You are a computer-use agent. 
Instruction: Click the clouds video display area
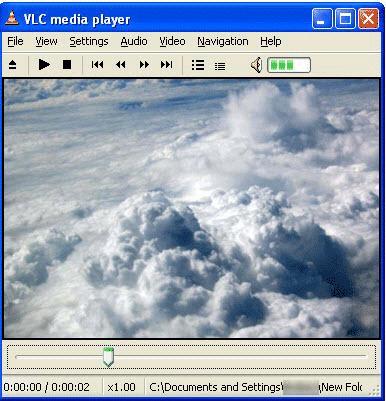pyautogui.click(x=191, y=208)
